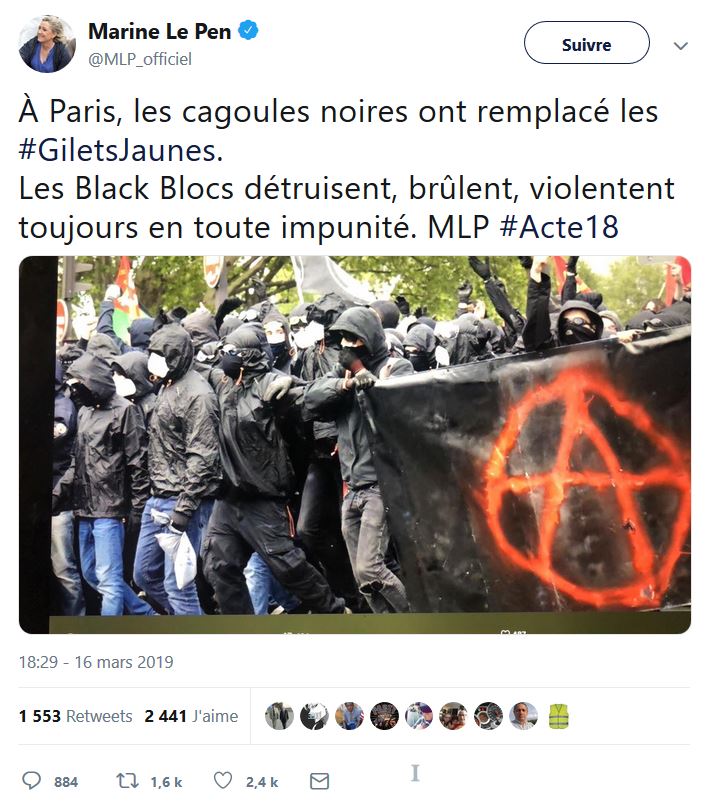This screenshot has width=706, height=805.
Task: Click the 884 replies count
Action: (66, 782)
